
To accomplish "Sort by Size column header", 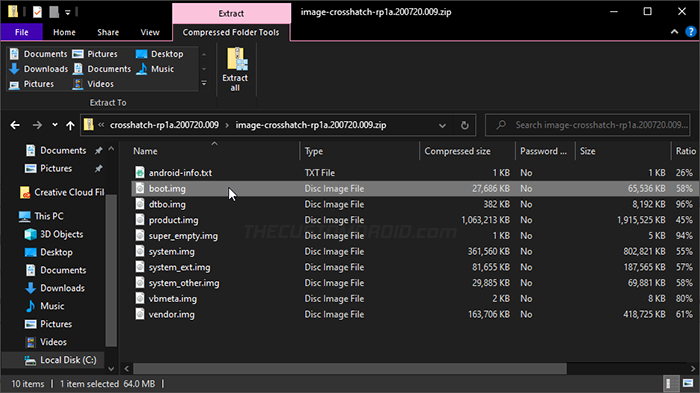I will pos(622,151).
